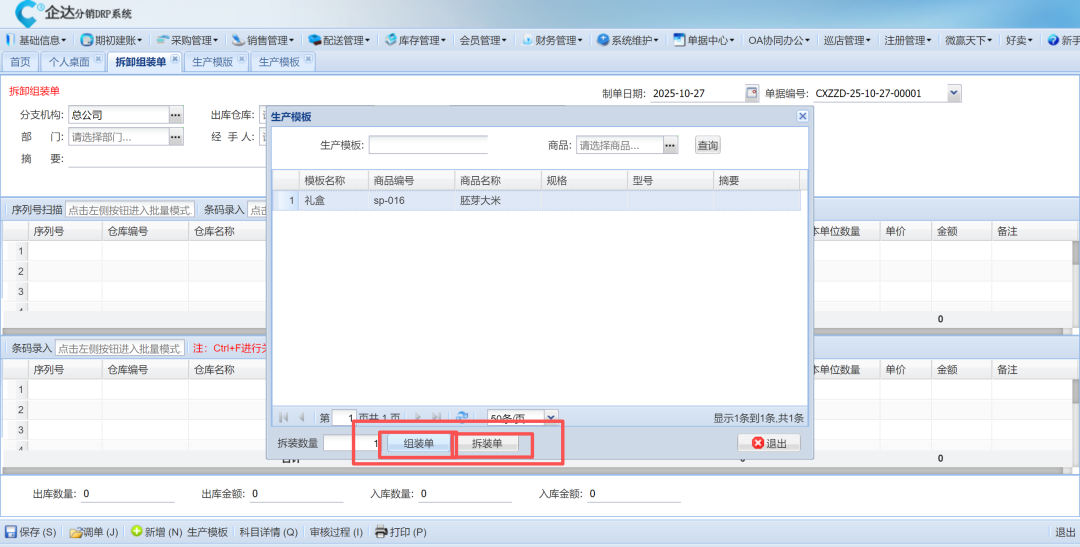Expand the 单据编号 dropdown
The height and width of the screenshot is (547, 1080).
[x=954, y=93]
